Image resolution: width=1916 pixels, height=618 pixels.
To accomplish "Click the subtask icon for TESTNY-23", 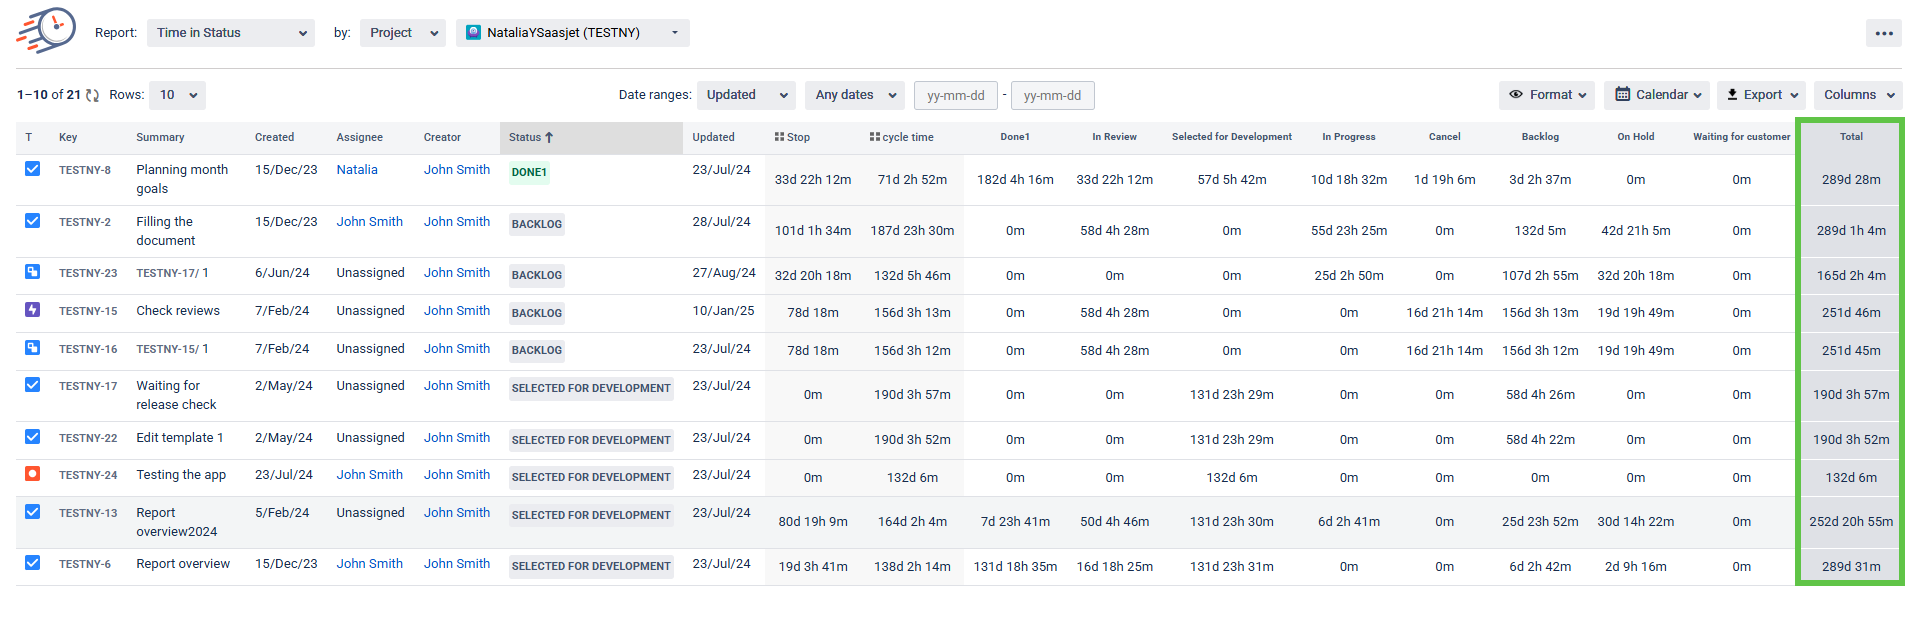I will point(33,272).
